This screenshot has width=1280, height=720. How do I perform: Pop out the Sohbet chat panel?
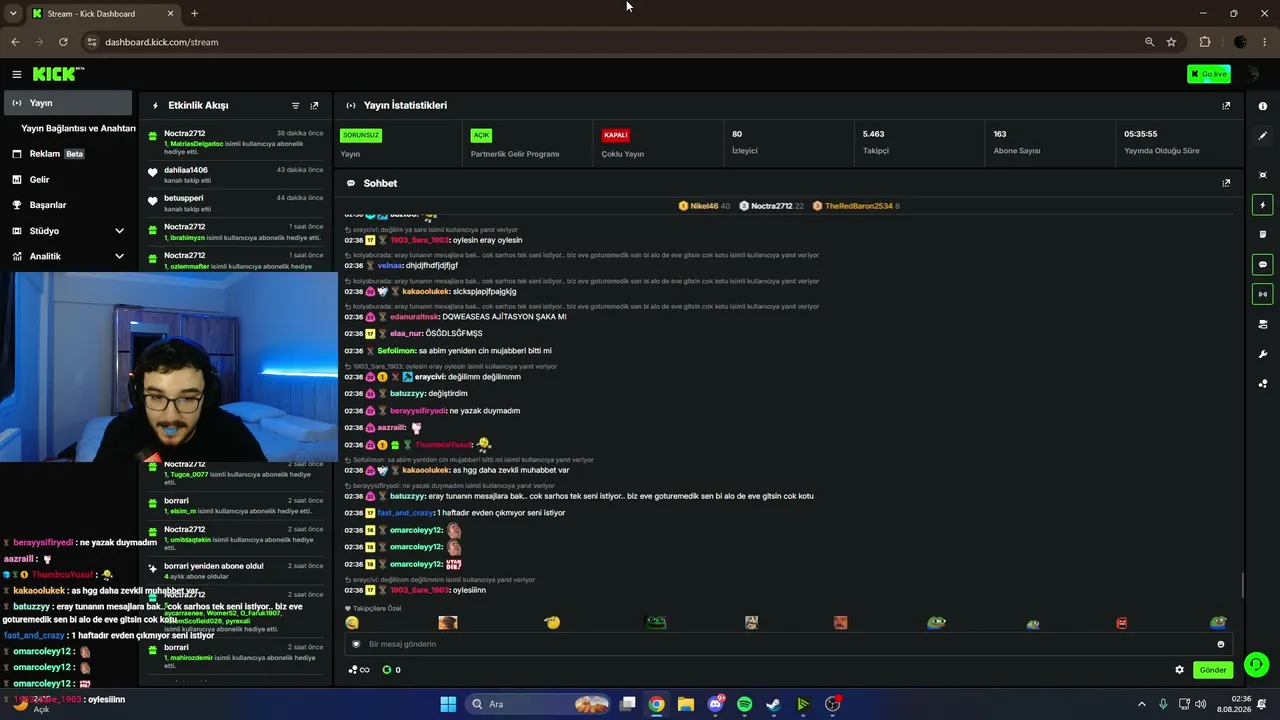pyautogui.click(x=1226, y=183)
